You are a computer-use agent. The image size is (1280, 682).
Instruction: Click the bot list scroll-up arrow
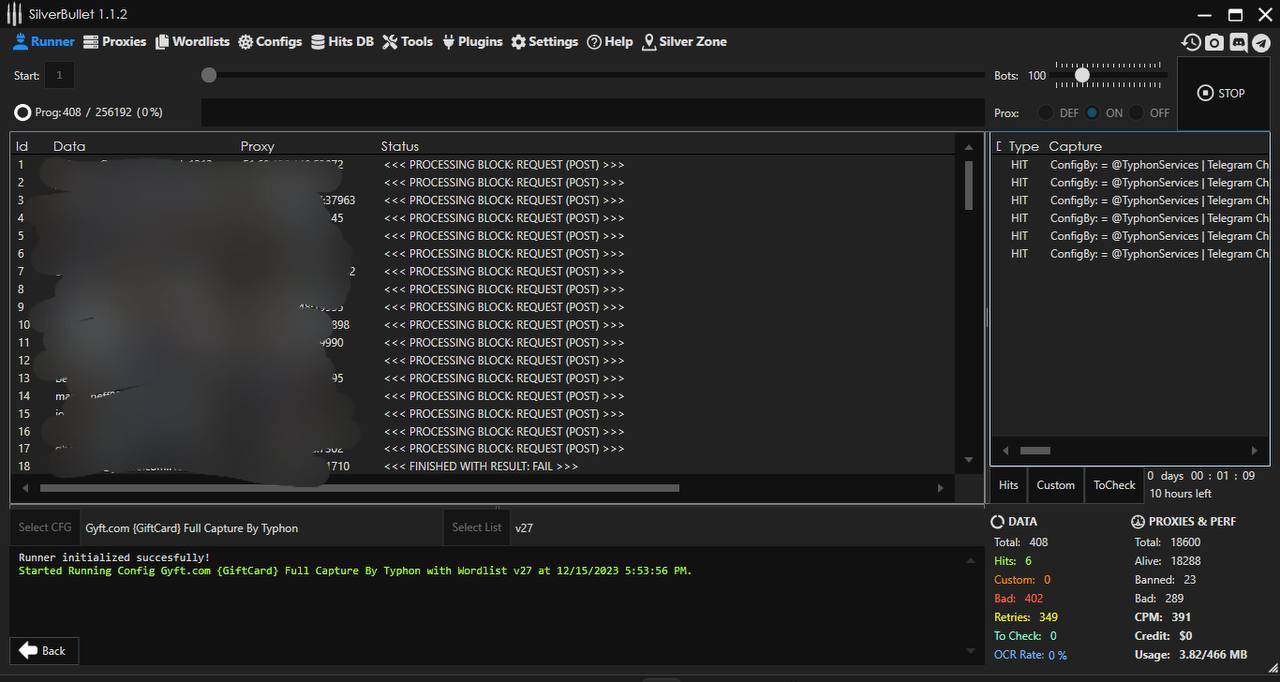click(x=968, y=147)
